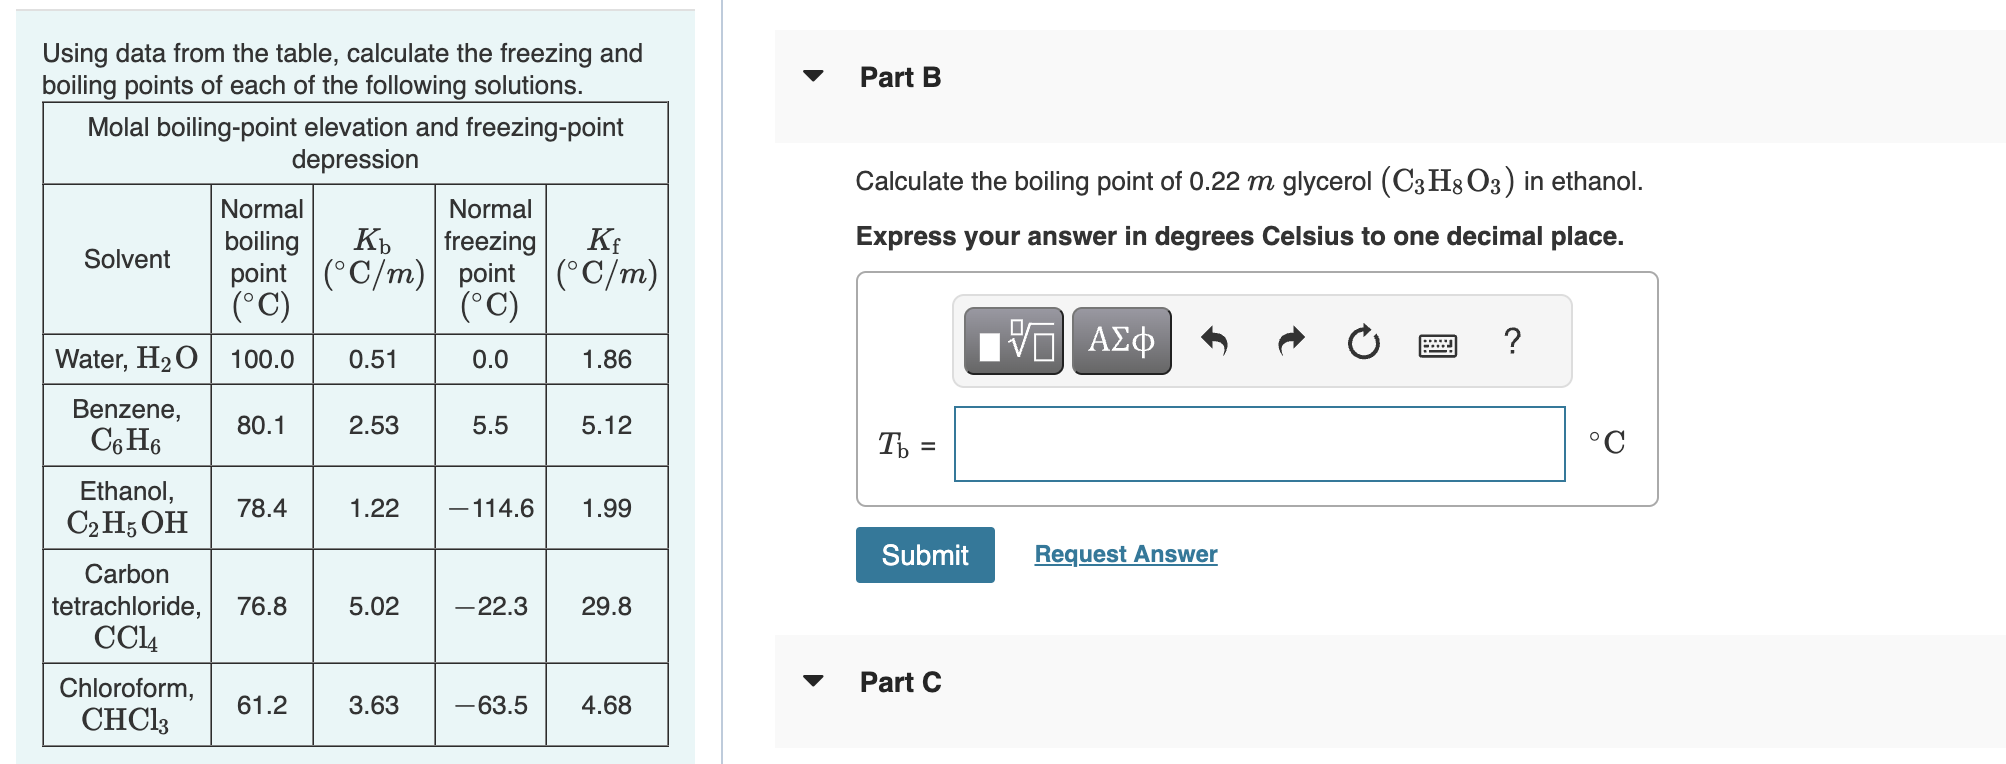Click the Chloroform solvent row label

(x=127, y=704)
